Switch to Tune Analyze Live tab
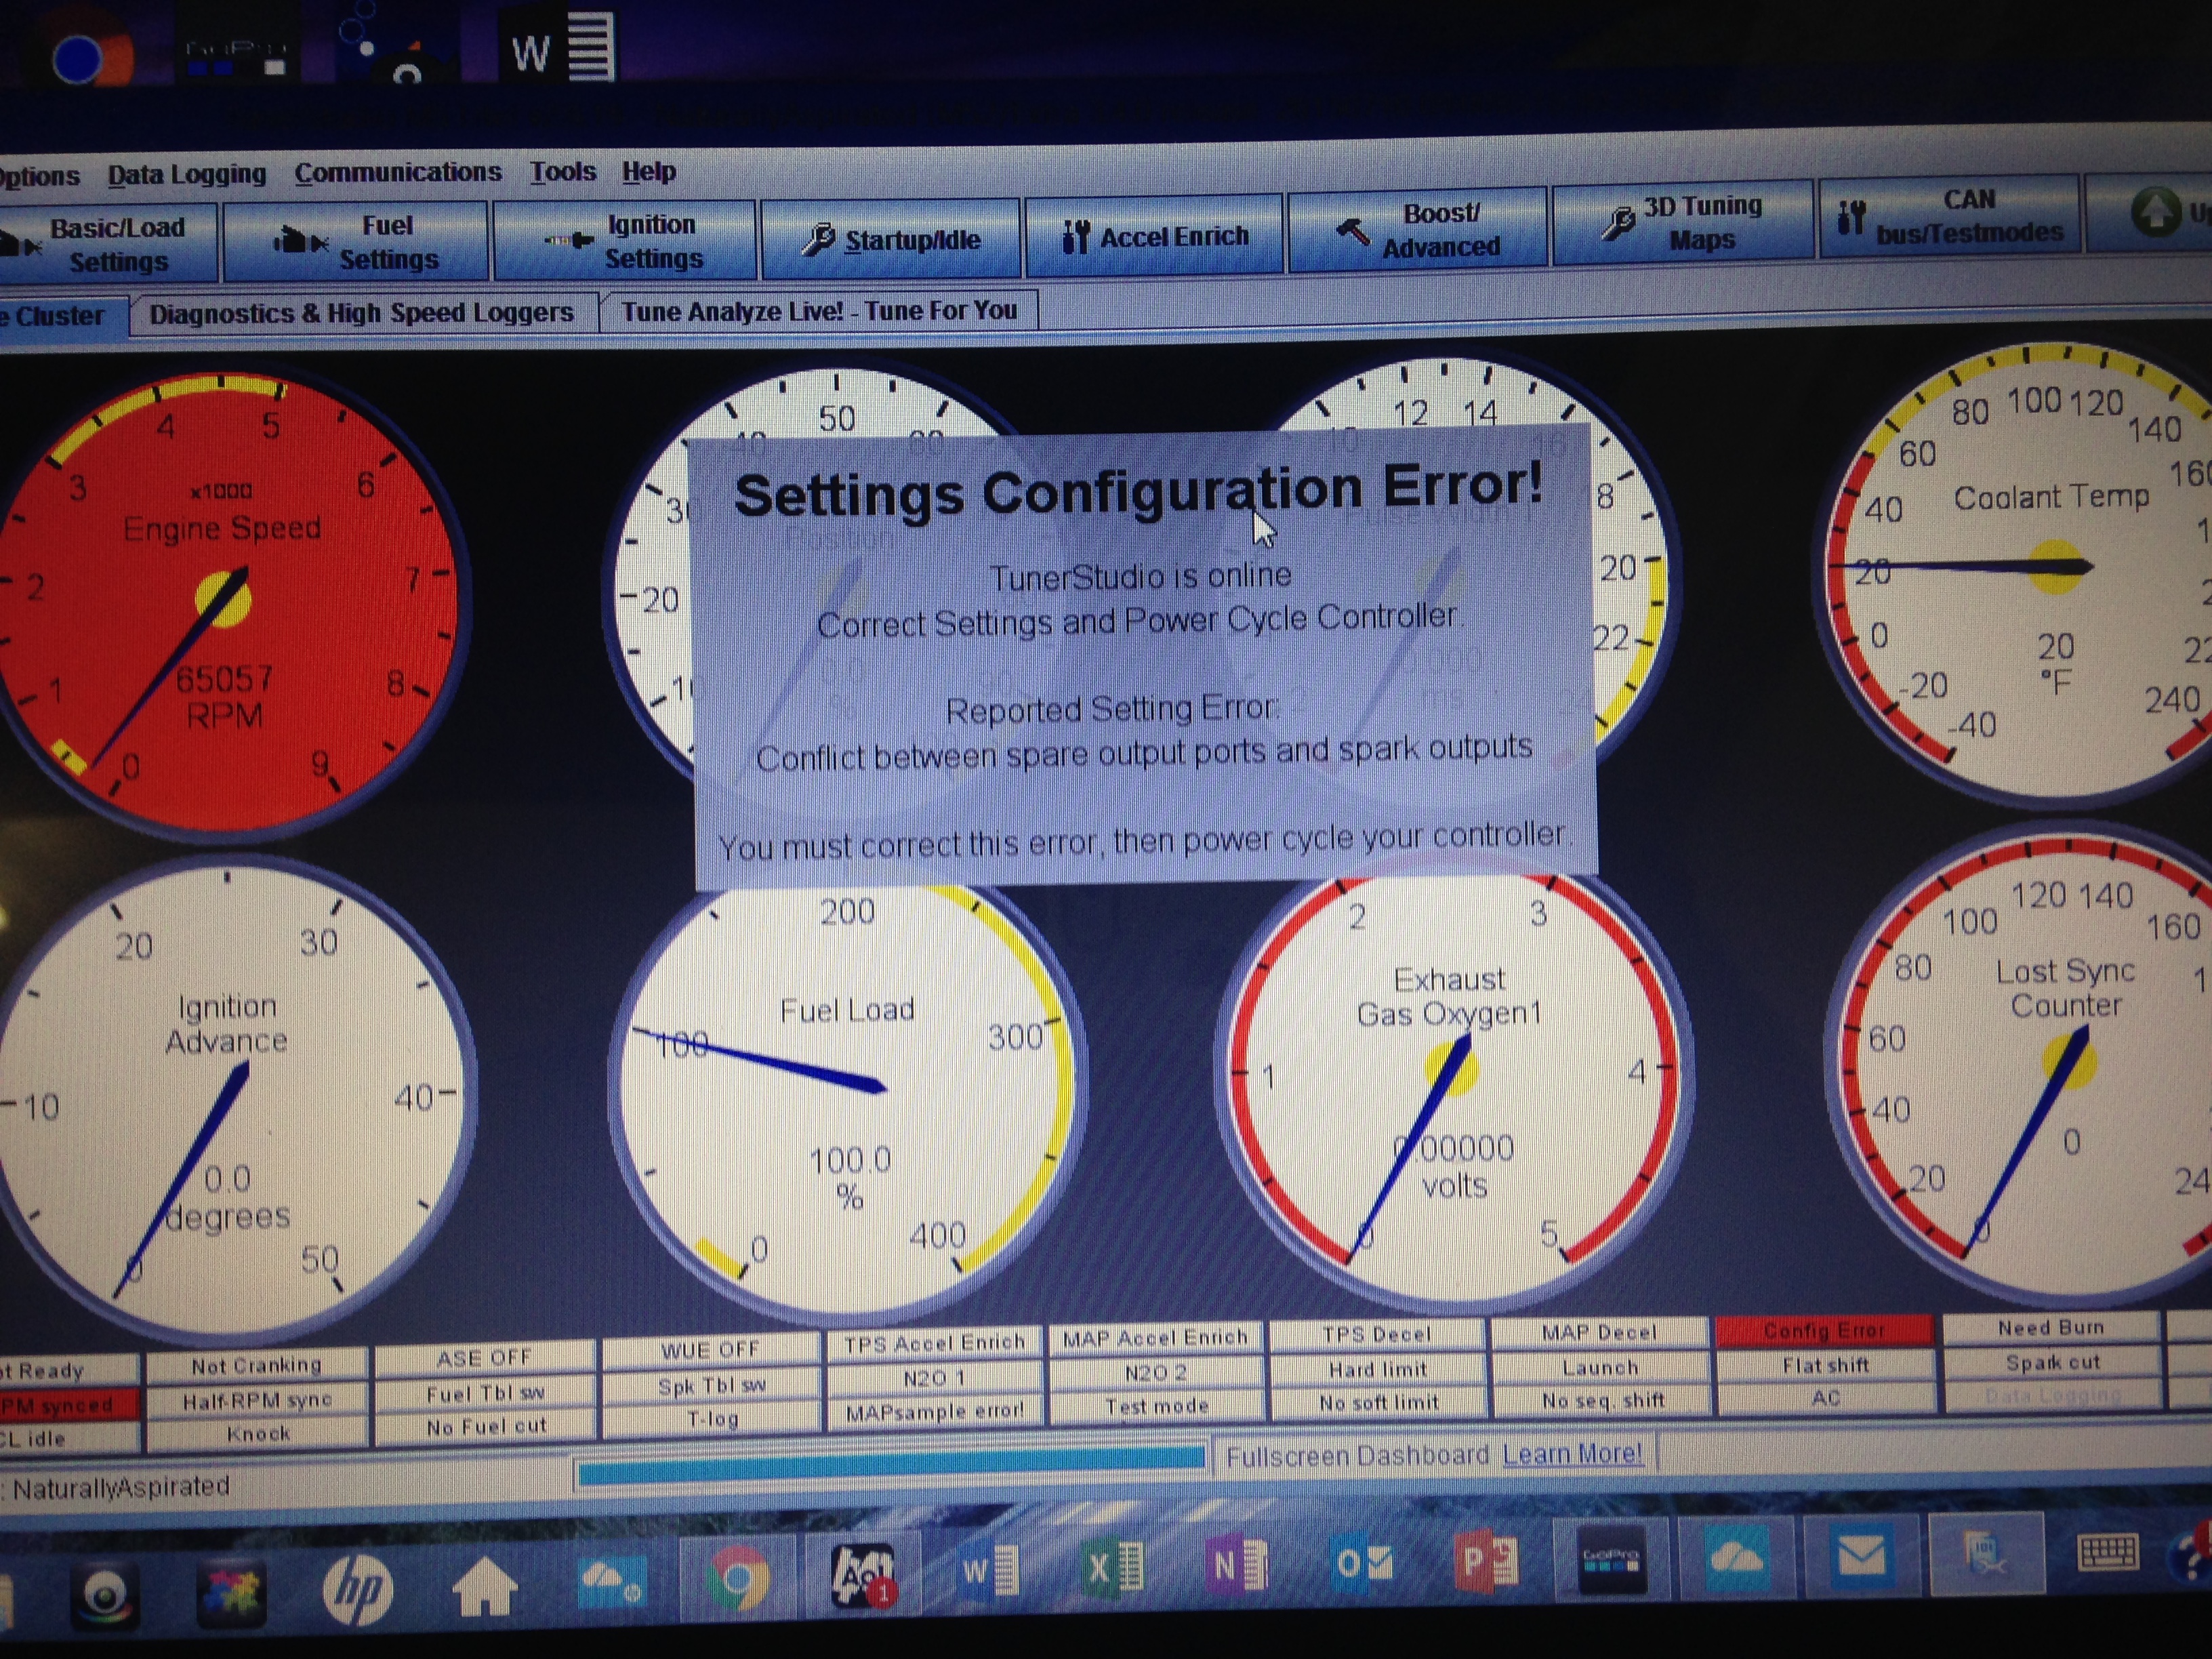 pyautogui.click(x=818, y=311)
